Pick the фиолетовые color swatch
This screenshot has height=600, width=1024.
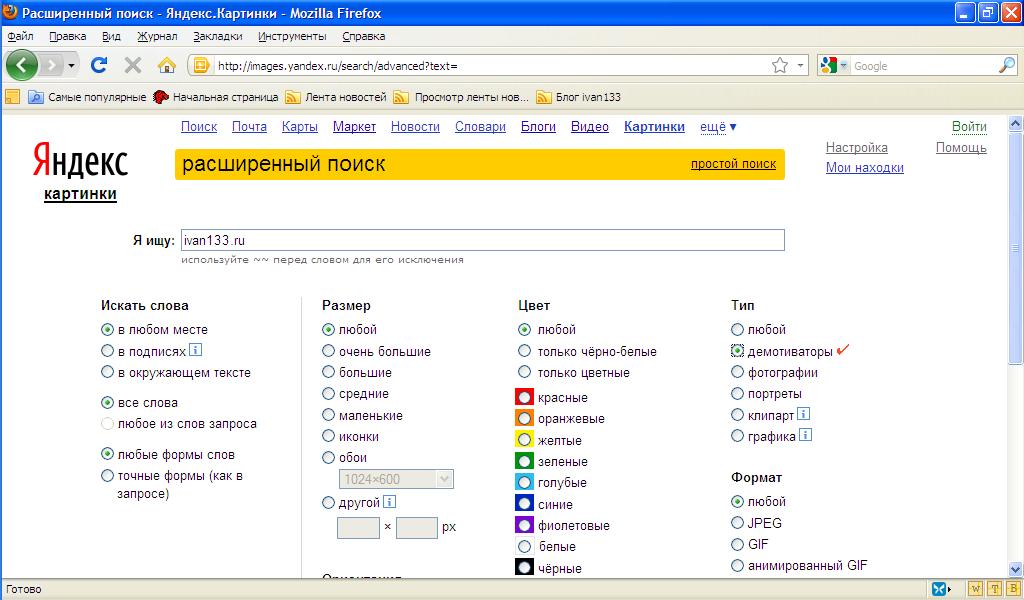(x=524, y=526)
